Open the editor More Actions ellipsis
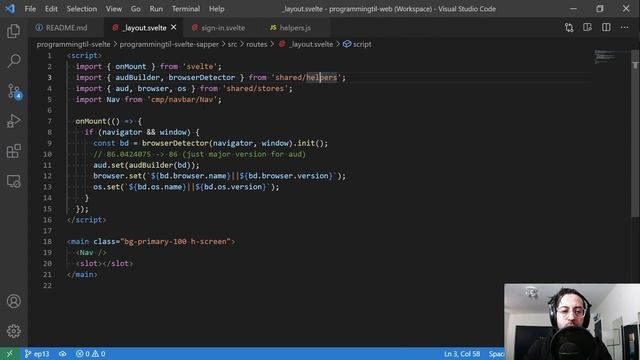 [624, 27]
